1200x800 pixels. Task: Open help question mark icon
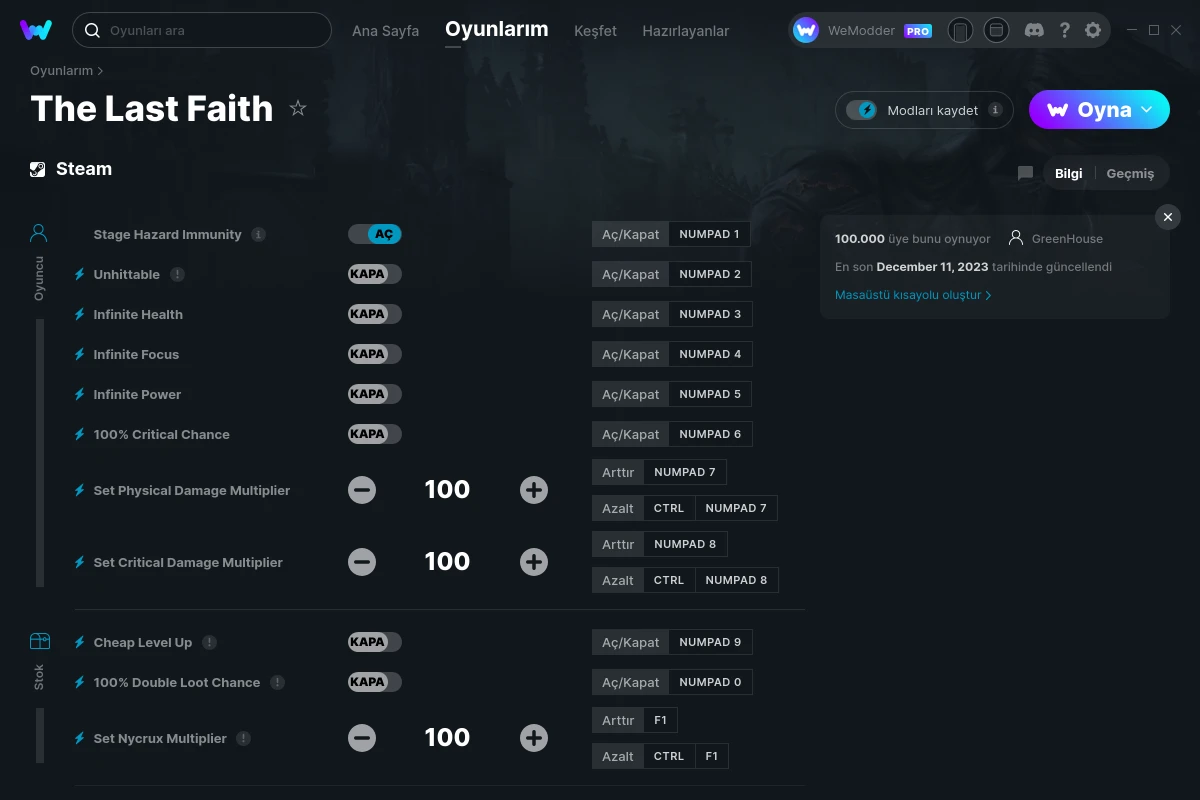(x=1064, y=30)
